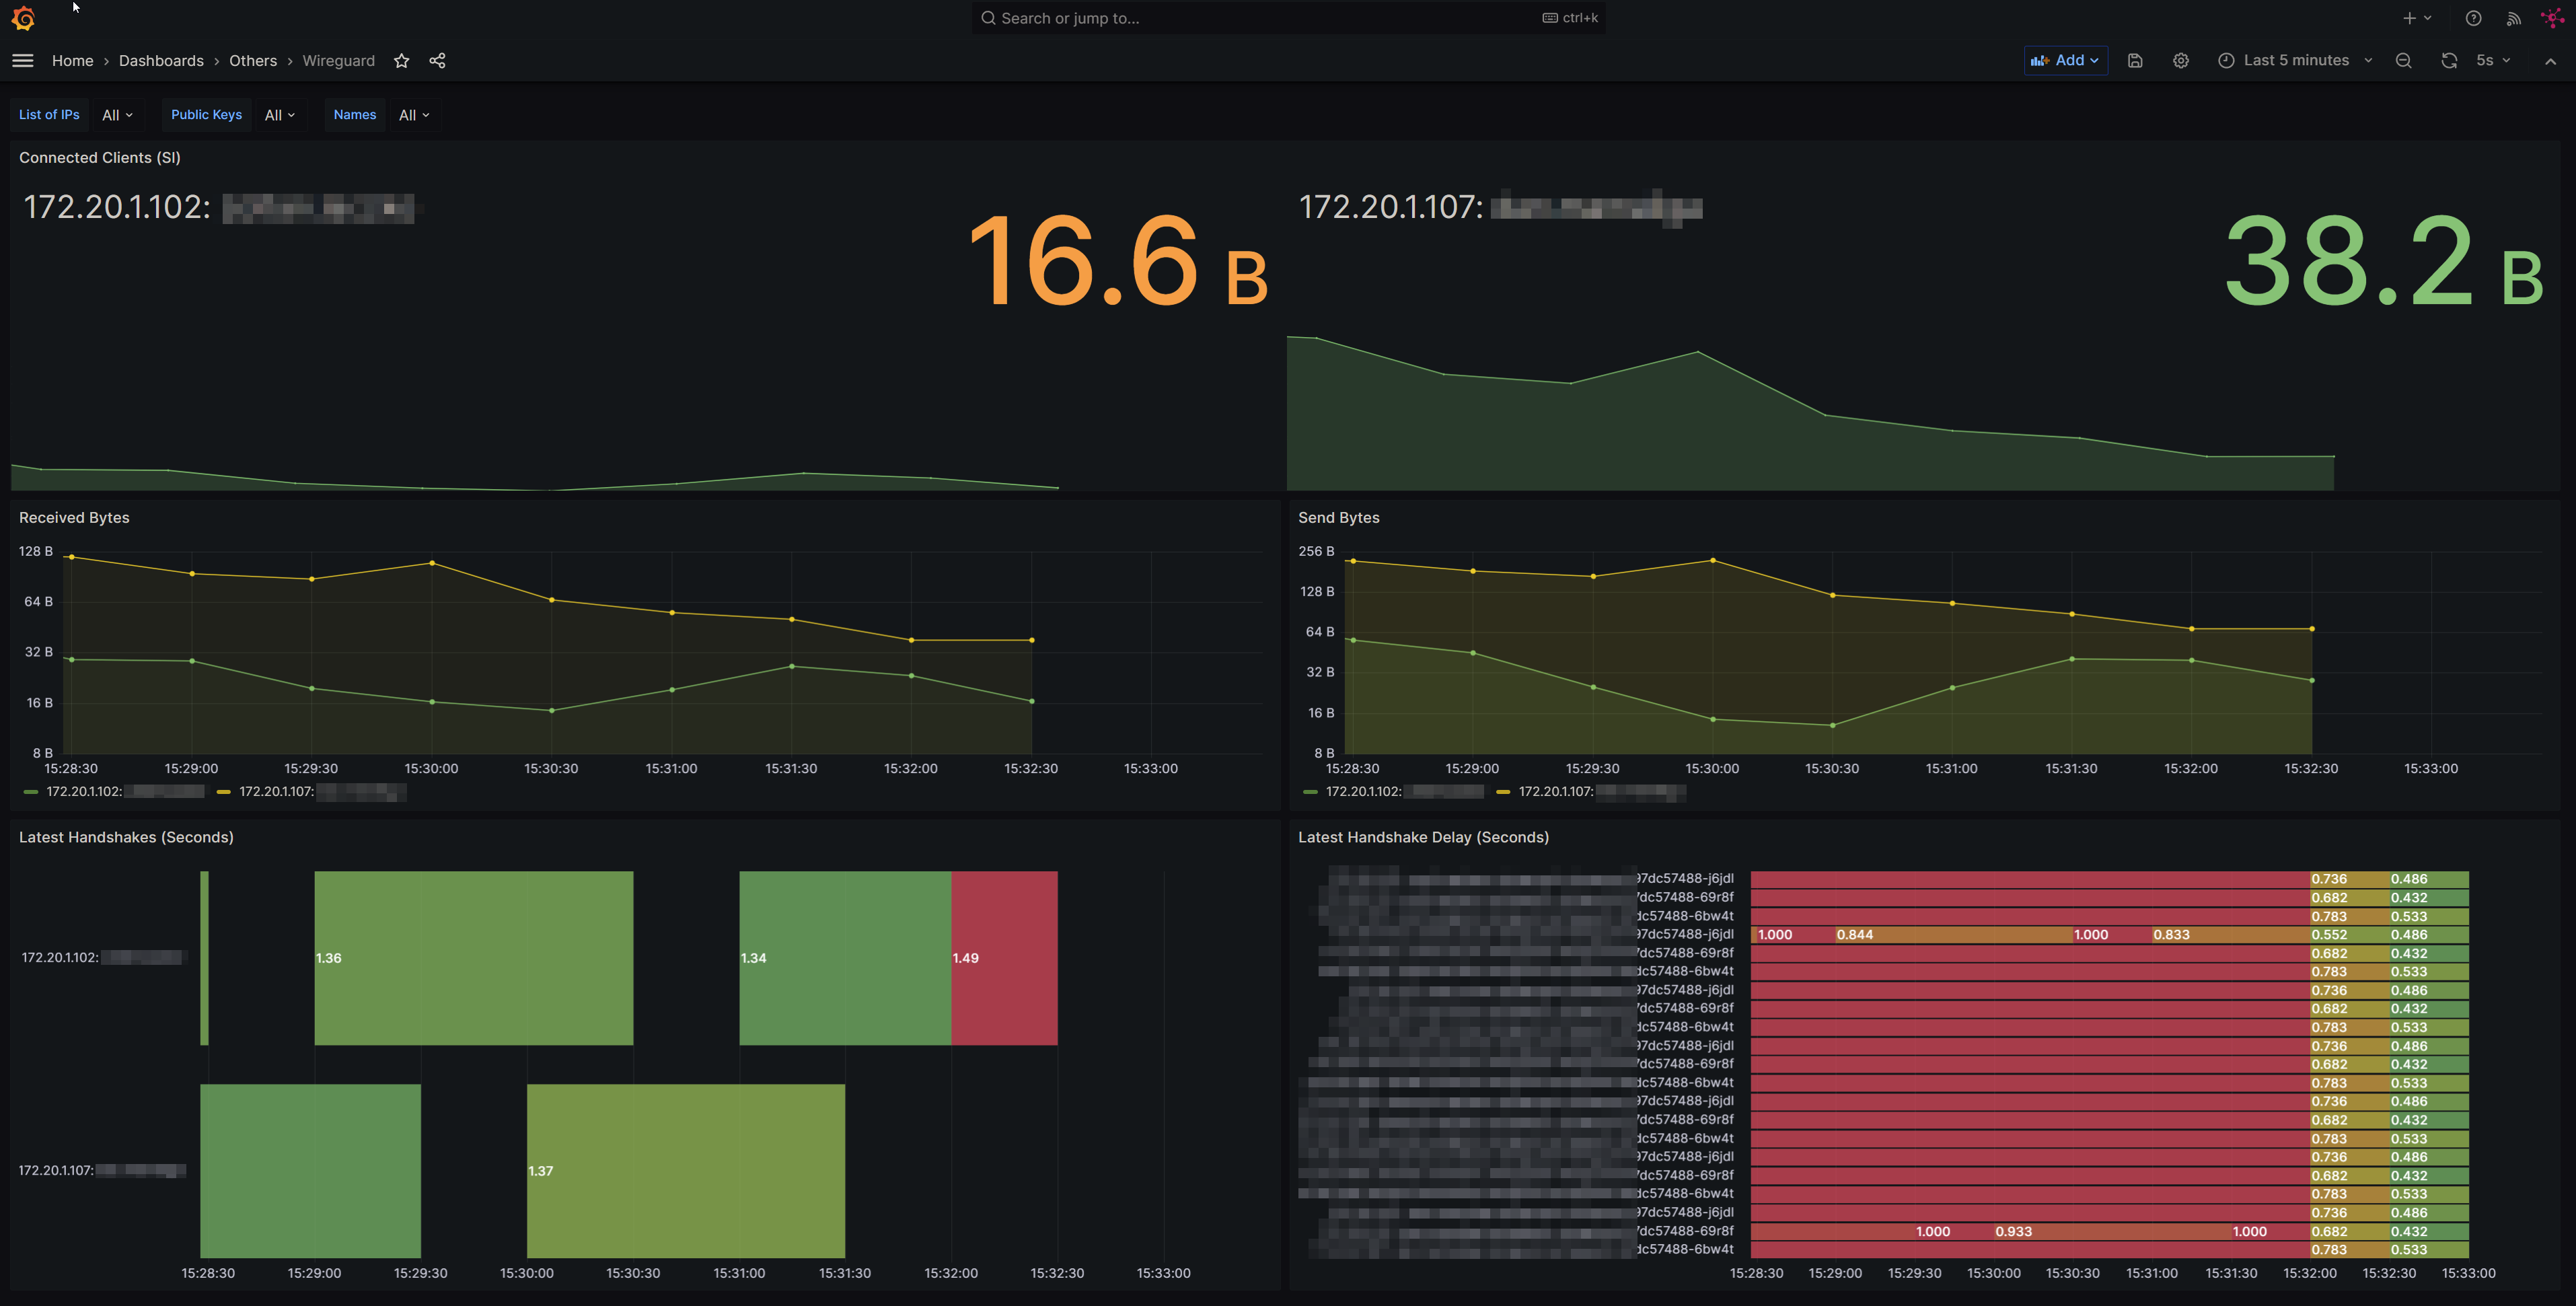The width and height of the screenshot is (2576, 1306).
Task: Click the 172.20.1.102 stat title
Action: click(219, 207)
